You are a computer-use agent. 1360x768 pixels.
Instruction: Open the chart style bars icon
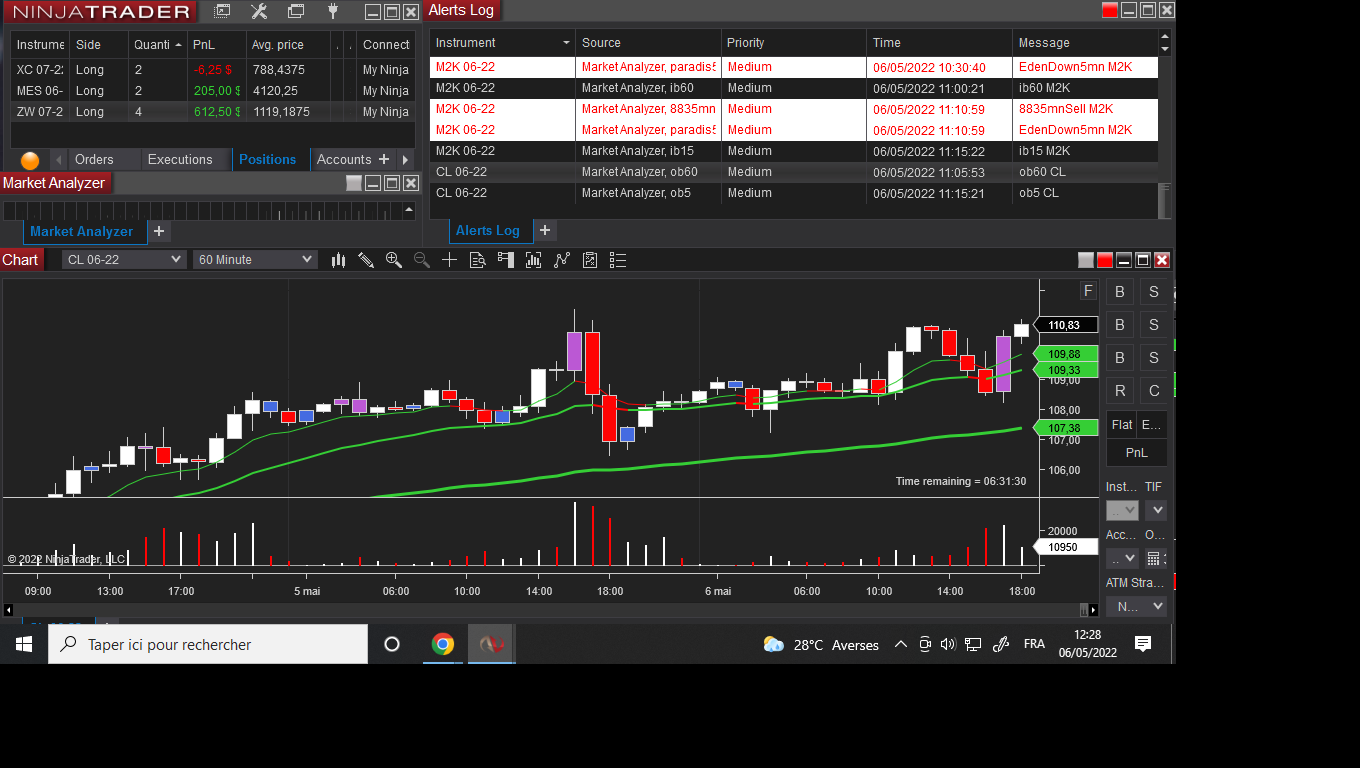338,260
